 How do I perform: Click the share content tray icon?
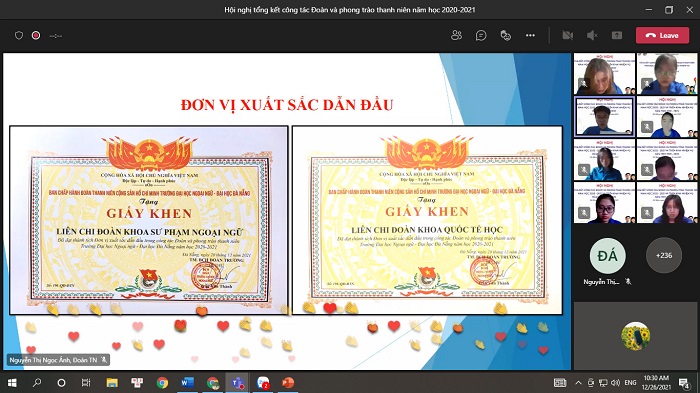(x=617, y=35)
